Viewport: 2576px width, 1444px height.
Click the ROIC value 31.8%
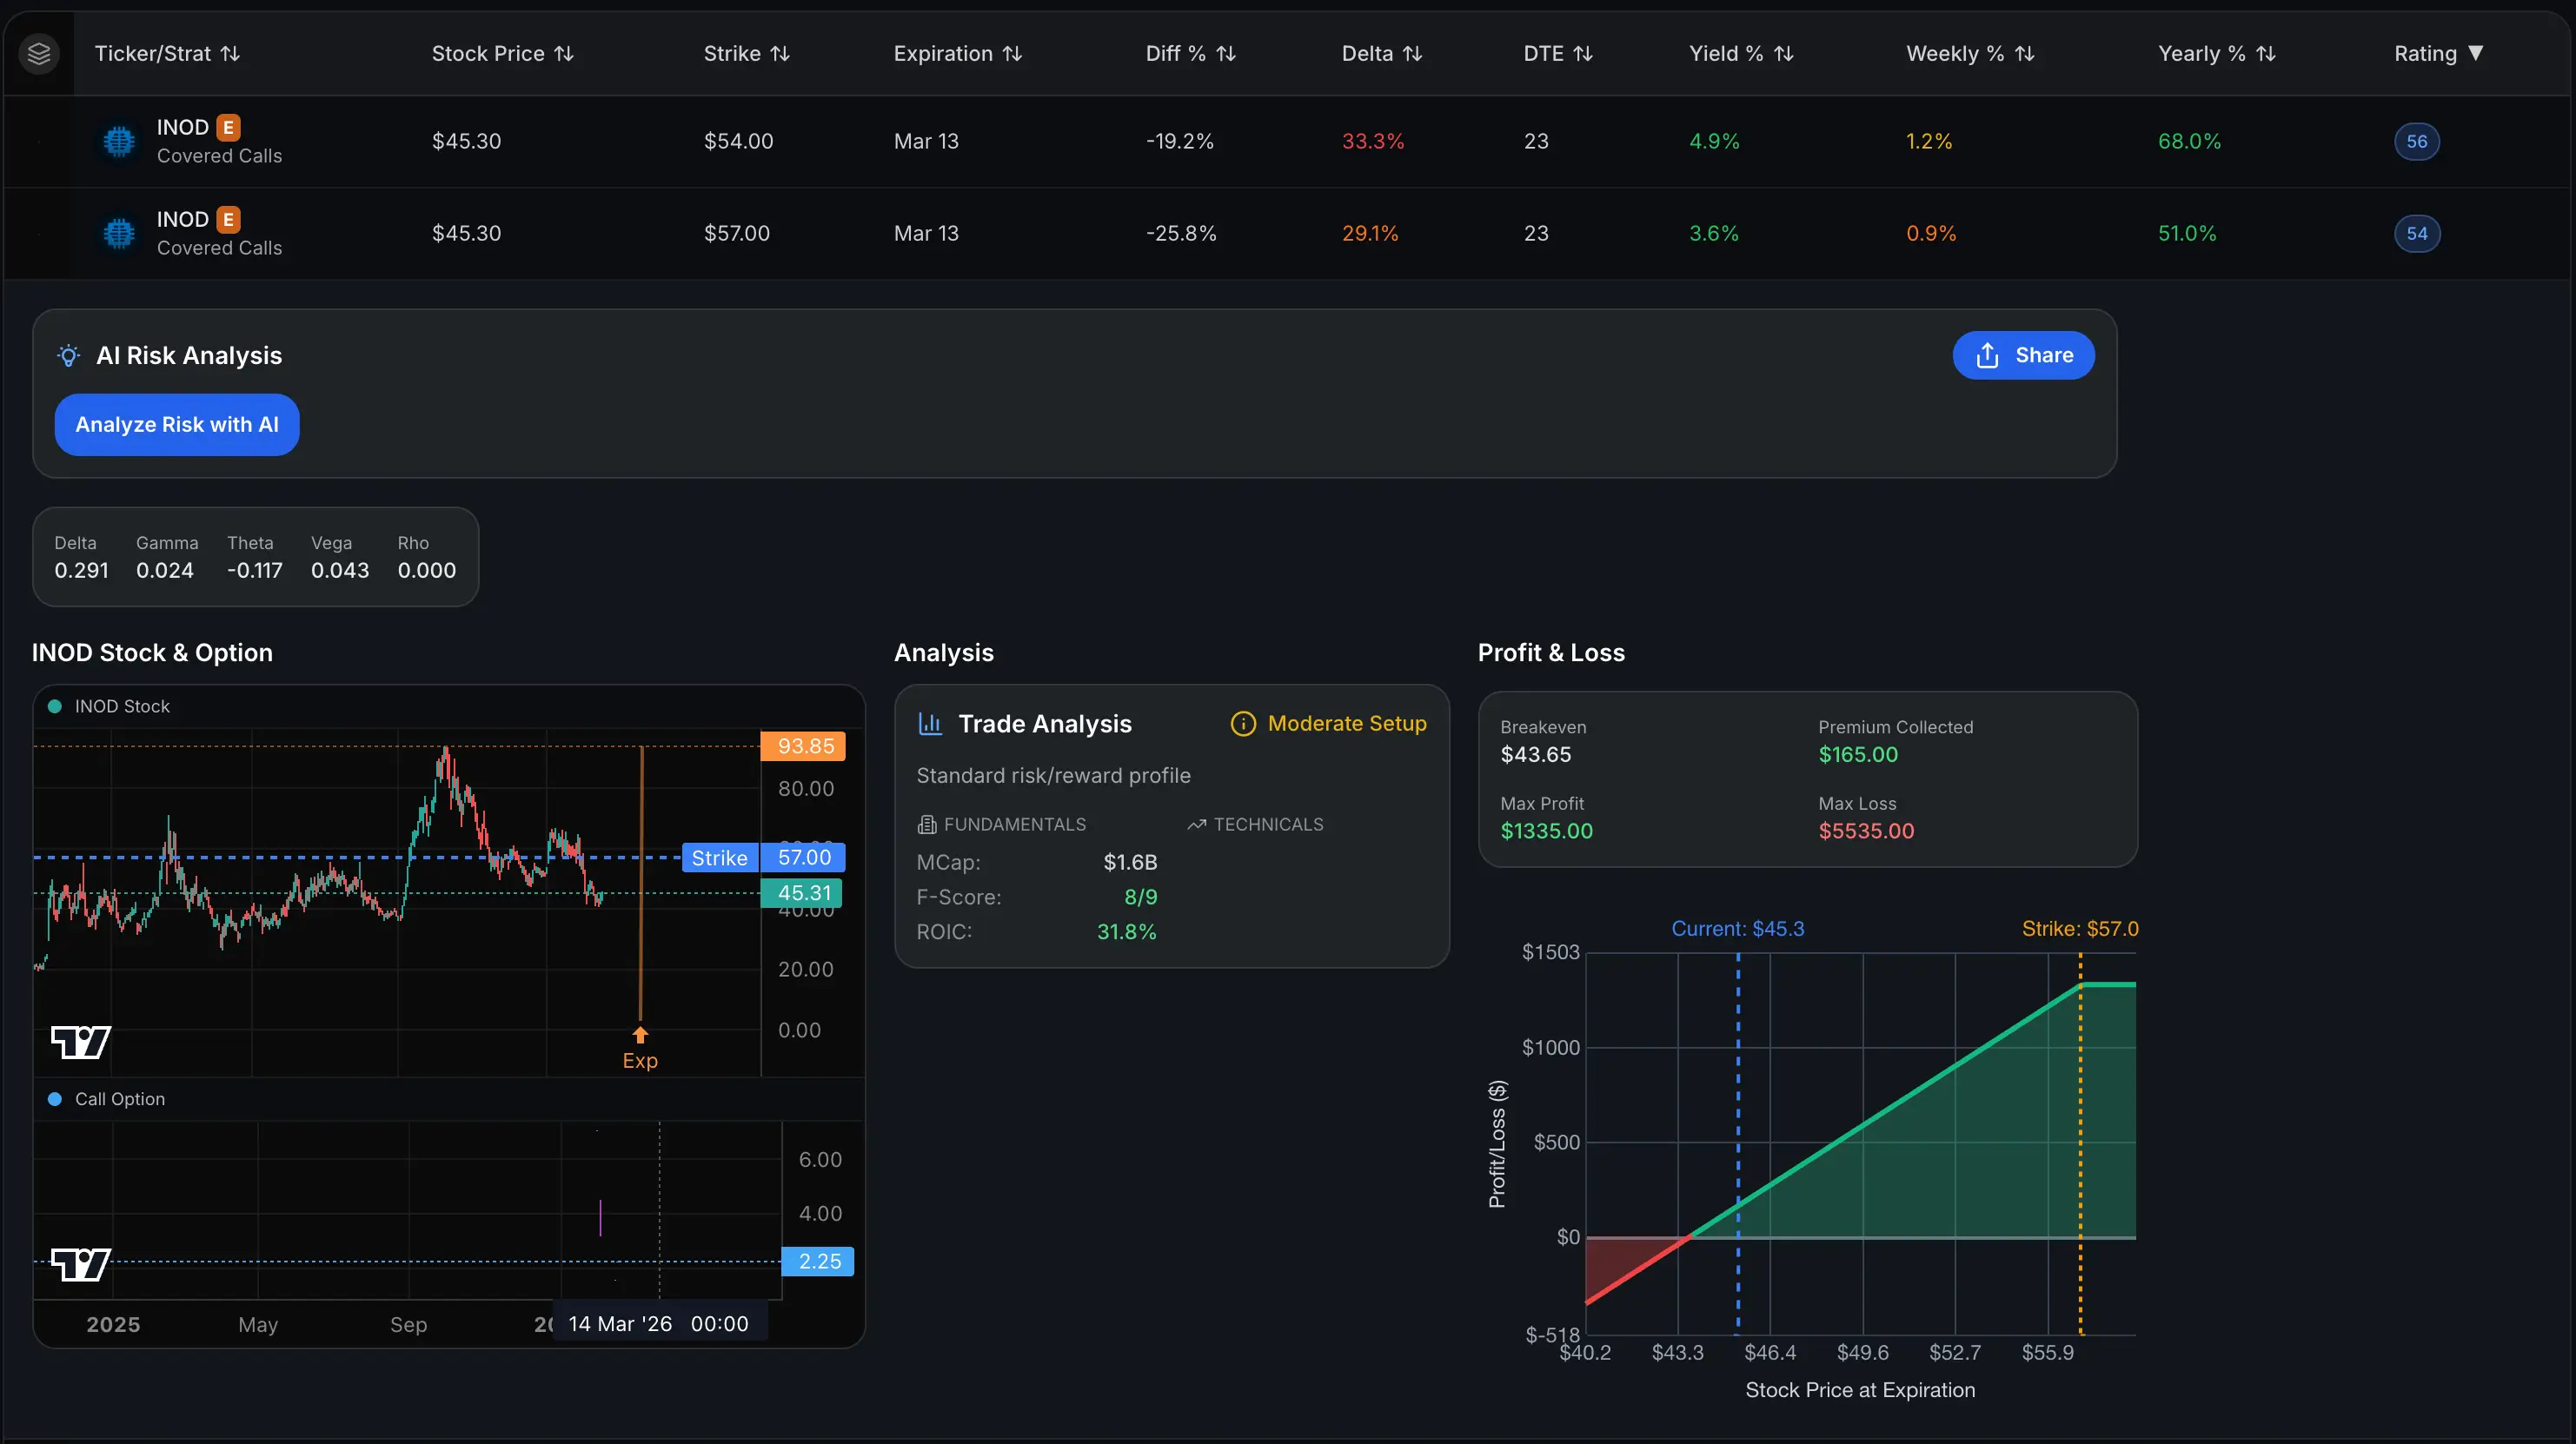(x=1126, y=932)
